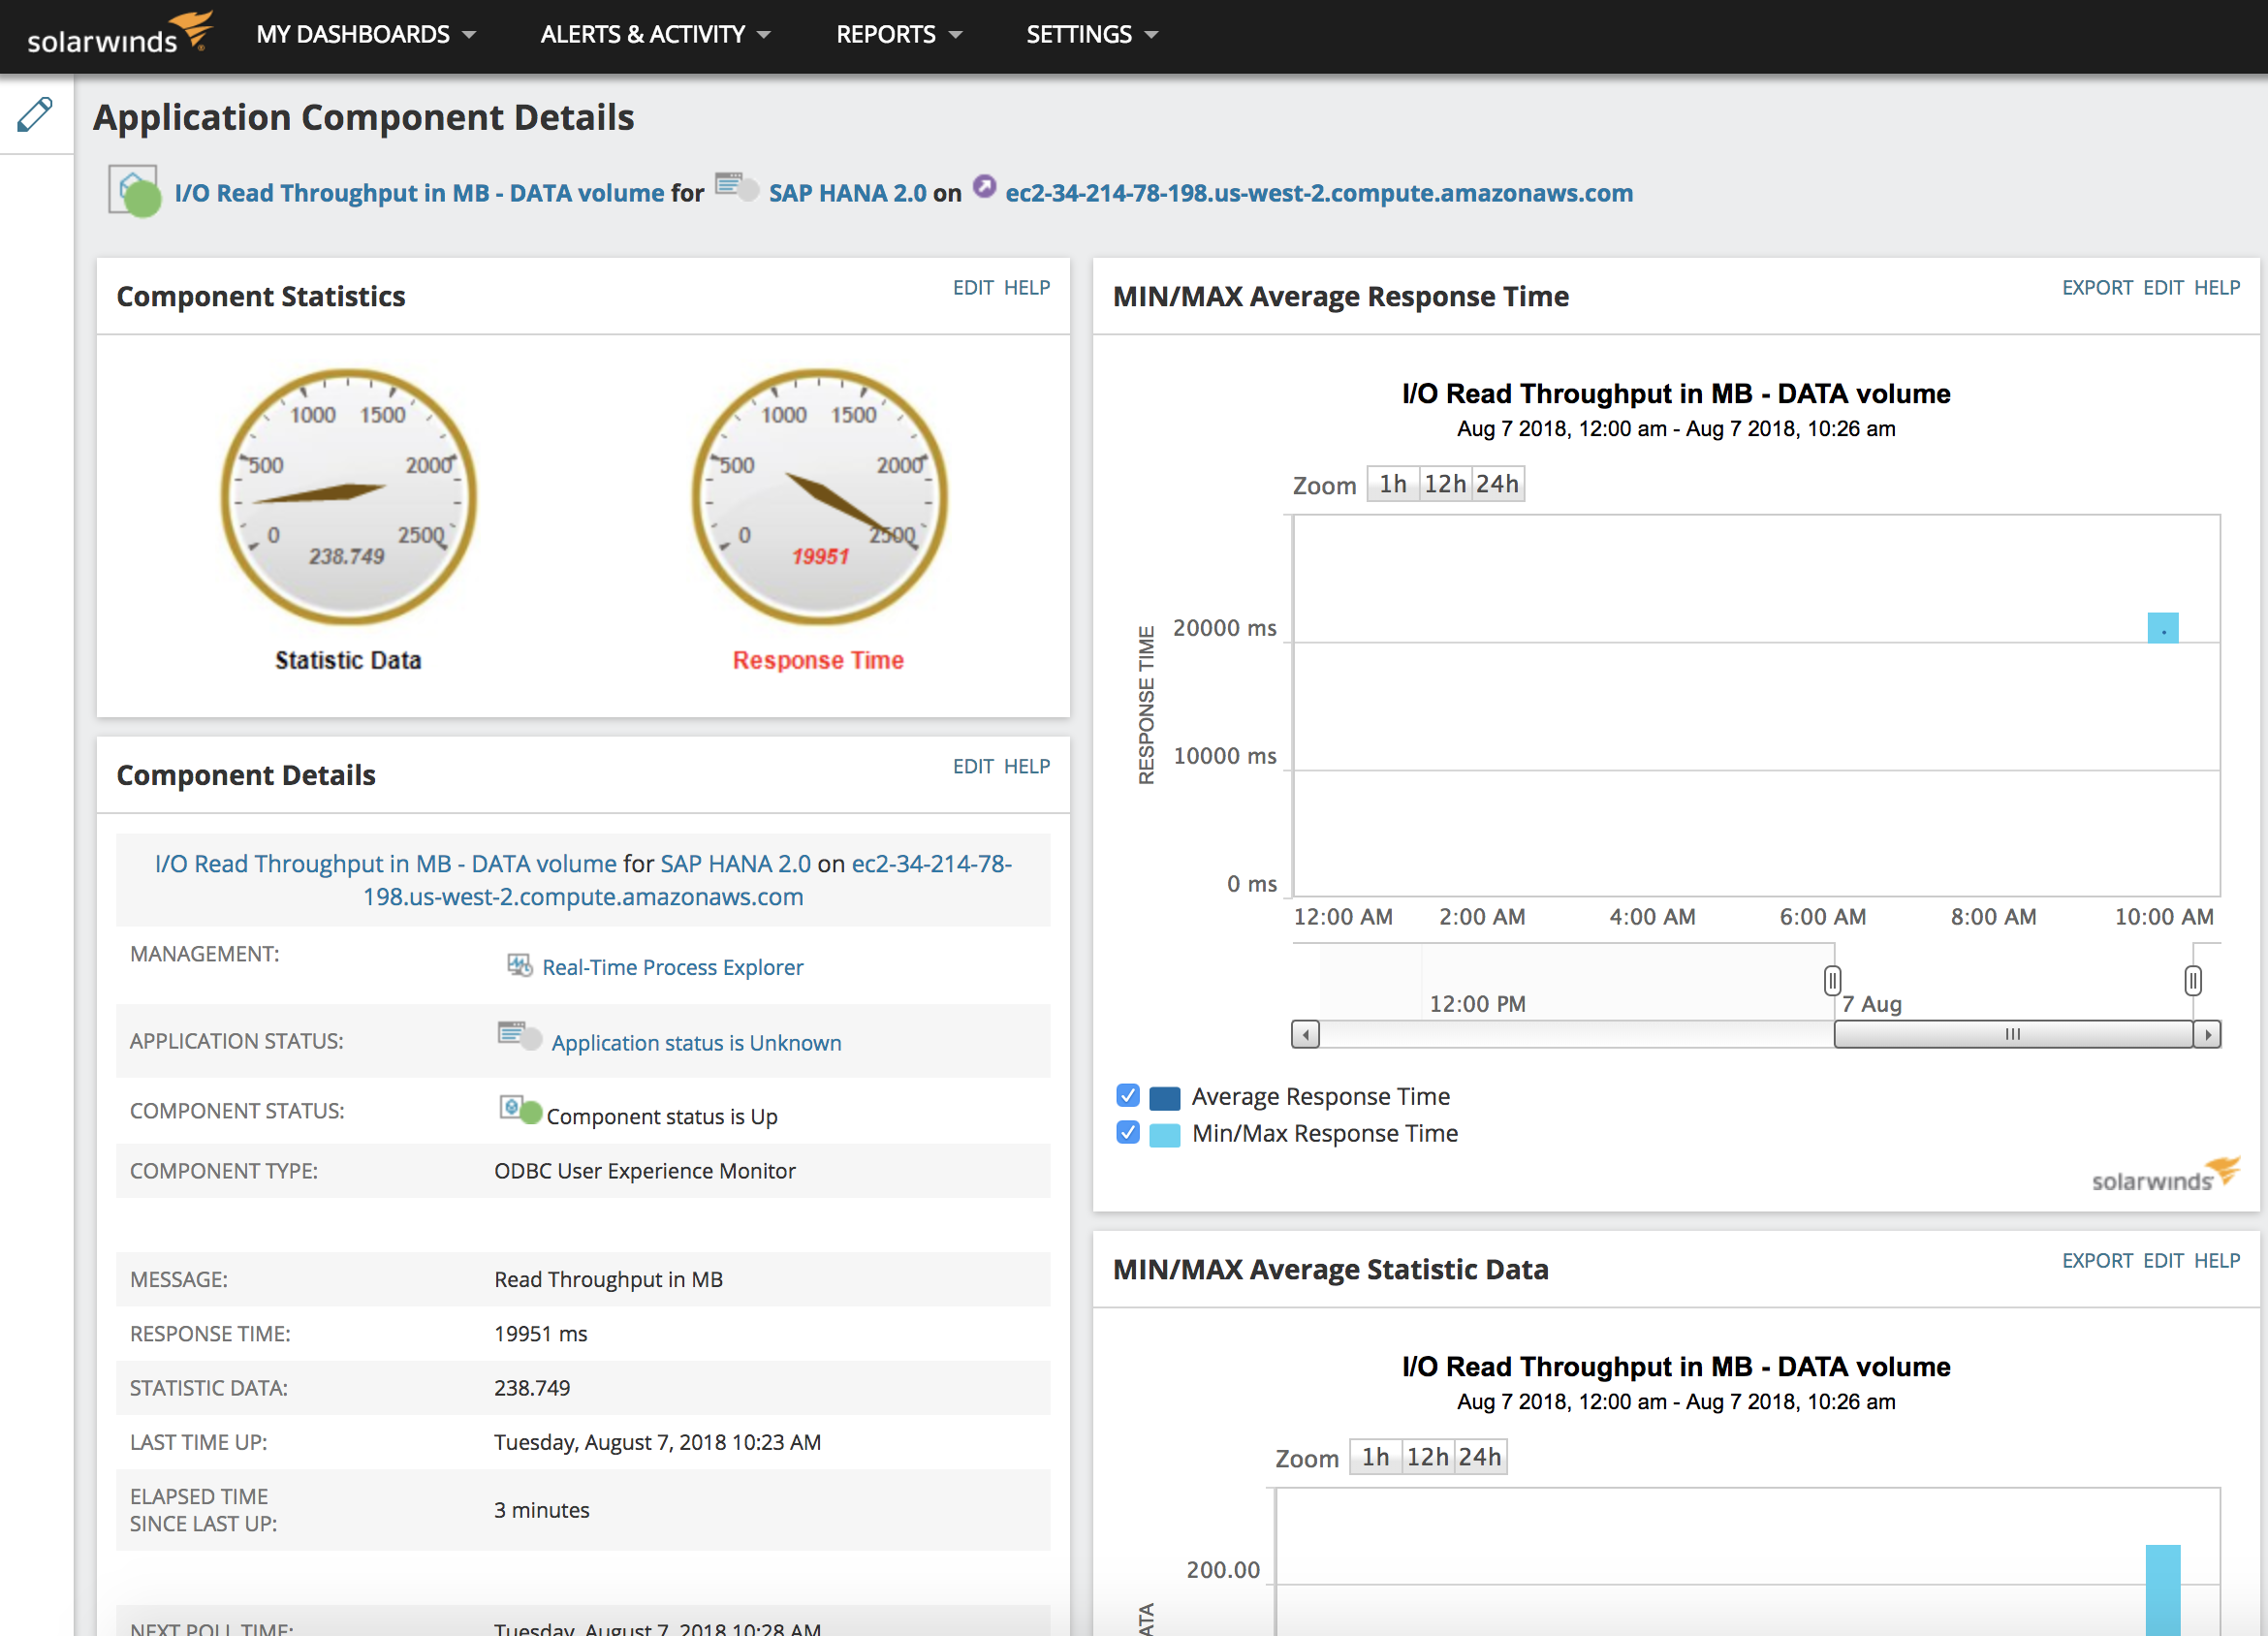Open the Reports menu

(x=898, y=34)
